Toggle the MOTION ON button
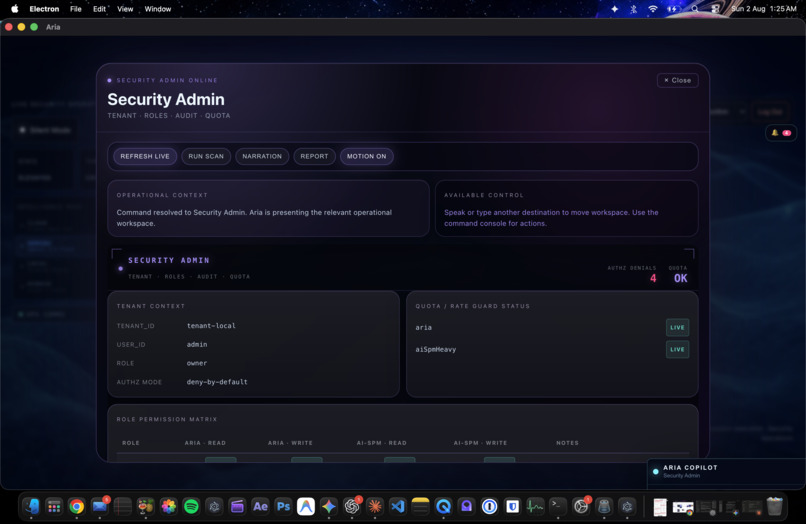 point(367,156)
